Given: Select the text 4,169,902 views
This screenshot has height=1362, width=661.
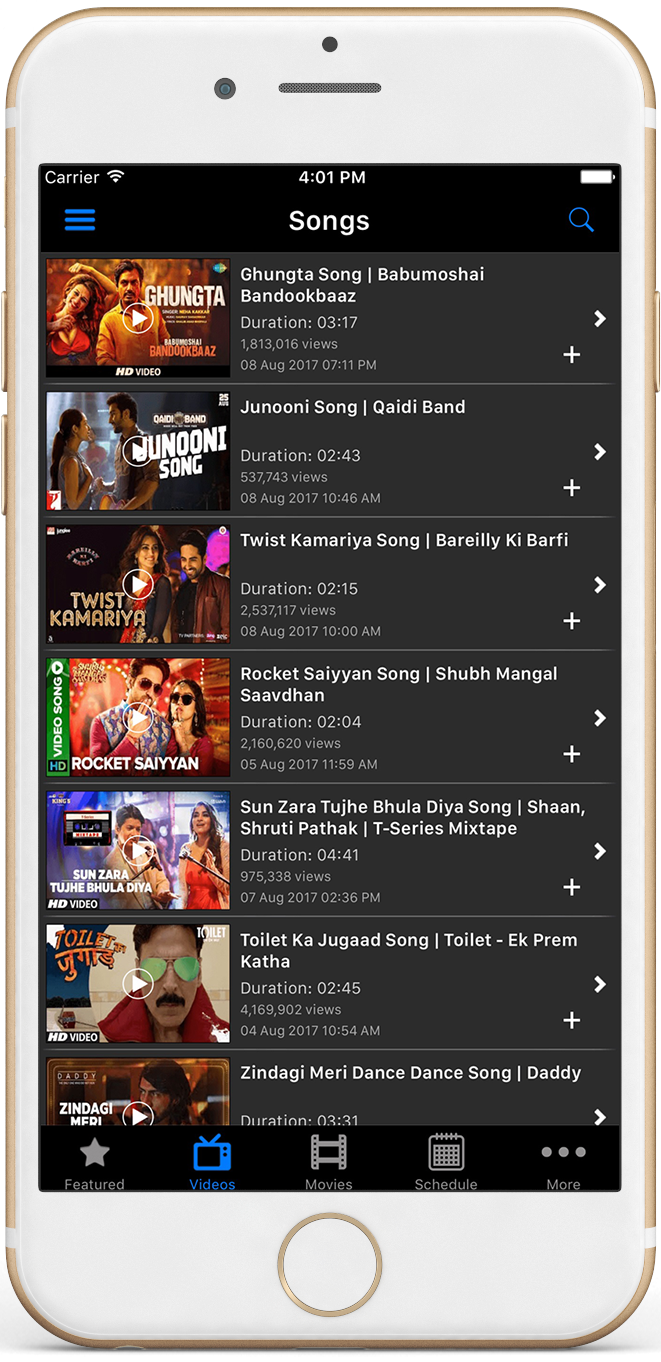Looking at the screenshot, I should pos(291,1009).
